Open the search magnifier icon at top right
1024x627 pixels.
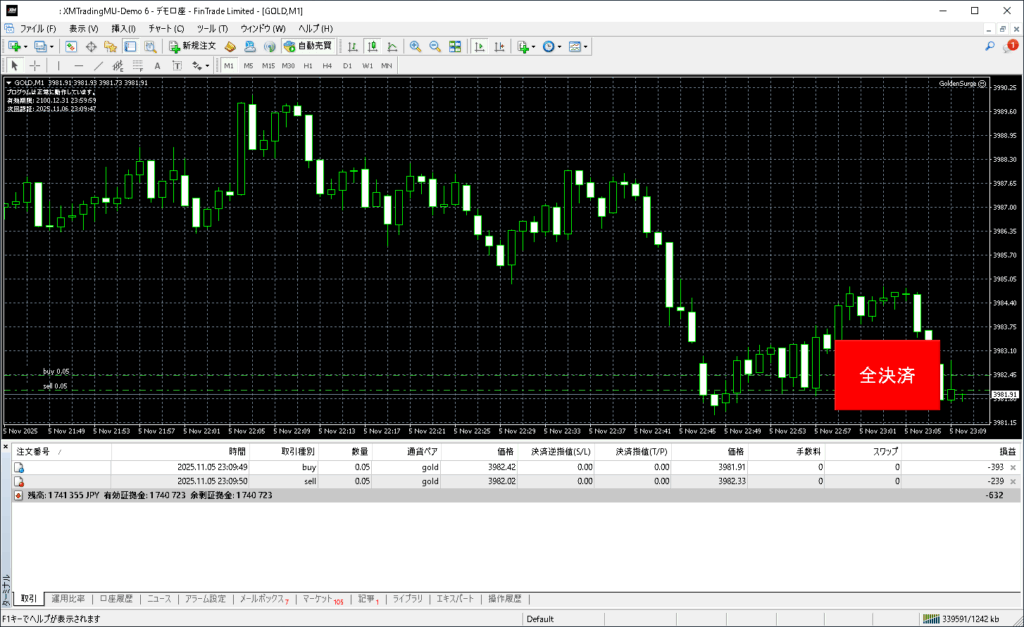(990, 46)
